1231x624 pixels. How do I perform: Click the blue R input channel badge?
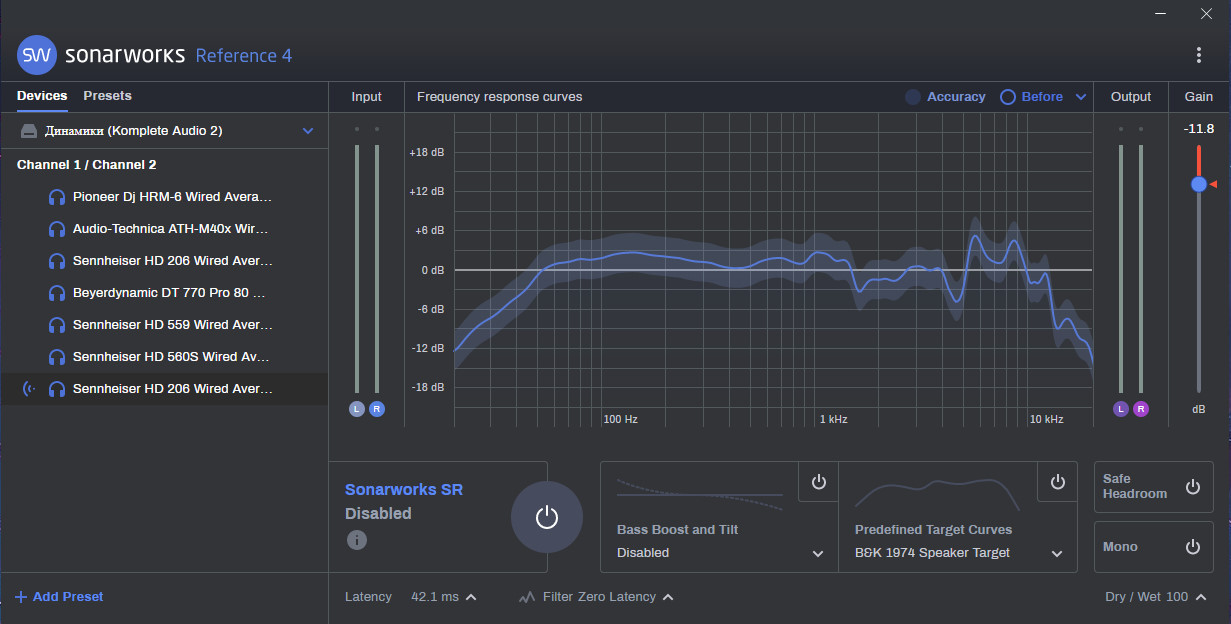[377, 409]
